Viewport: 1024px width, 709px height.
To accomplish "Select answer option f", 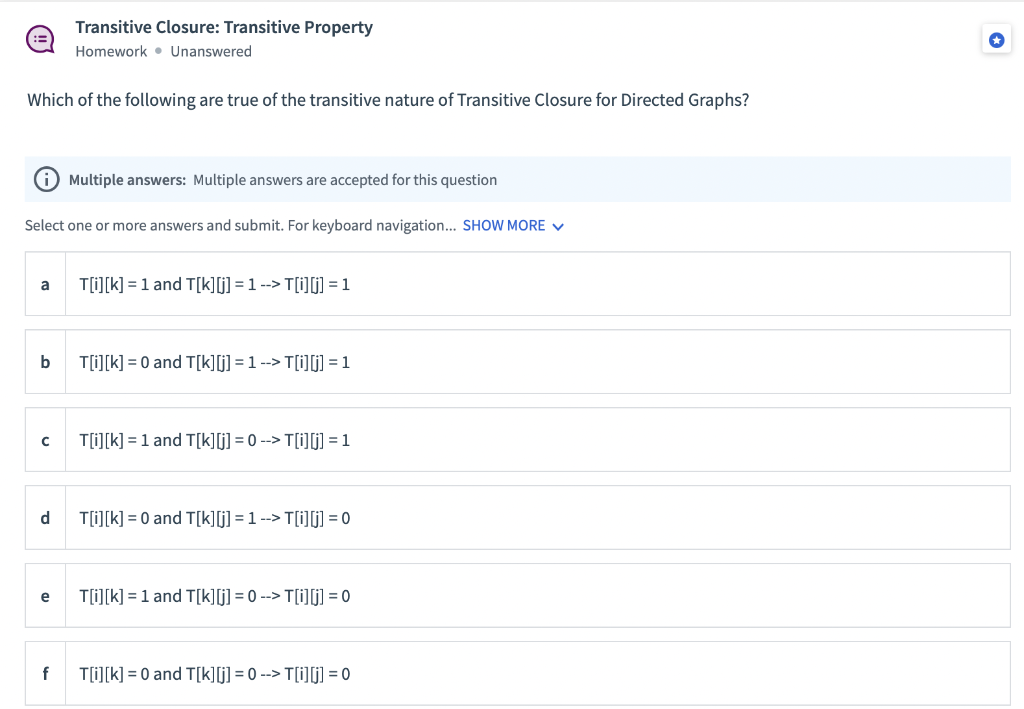I will (518, 674).
